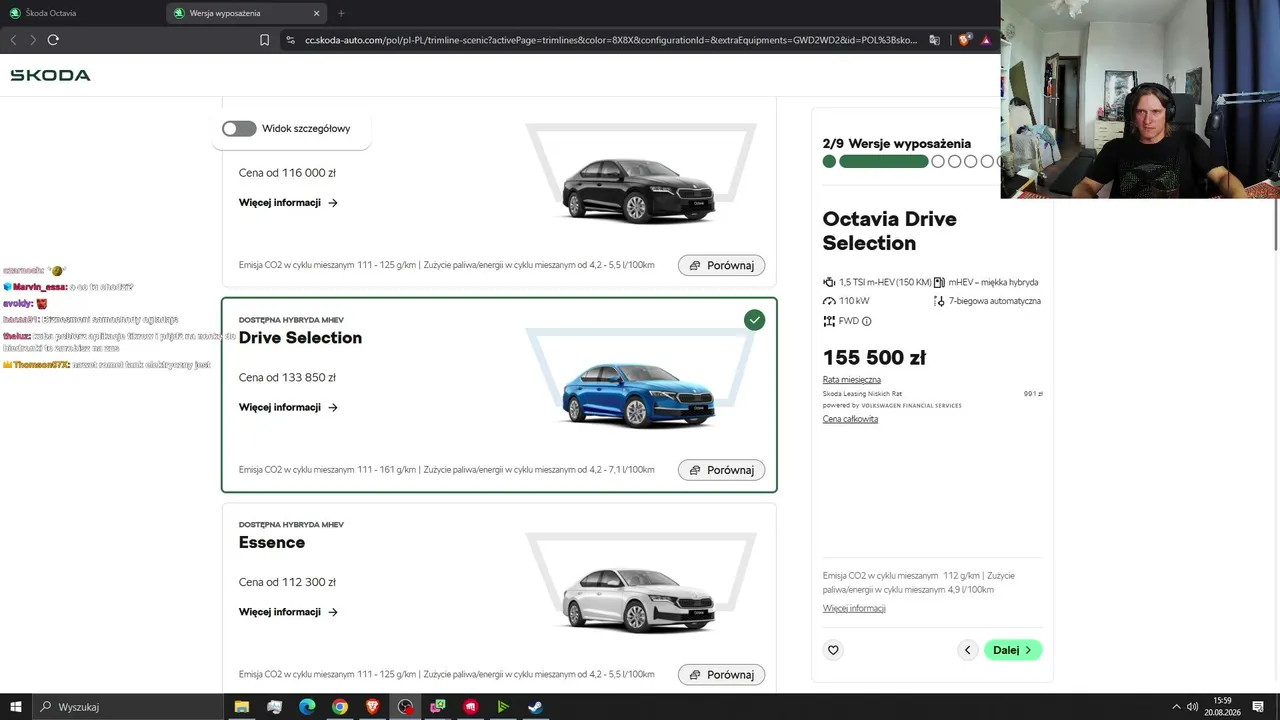Click Porównaj on the Drive Selection card

coord(722,470)
